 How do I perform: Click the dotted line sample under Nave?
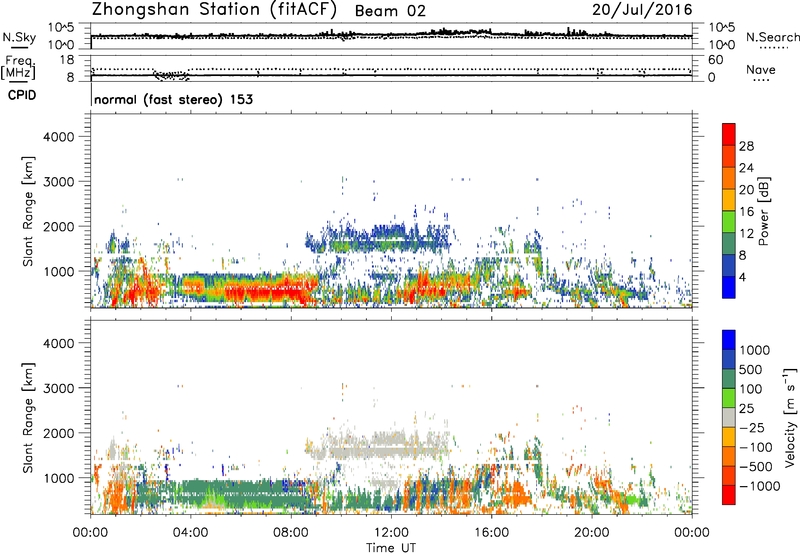[x=761, y=81]
